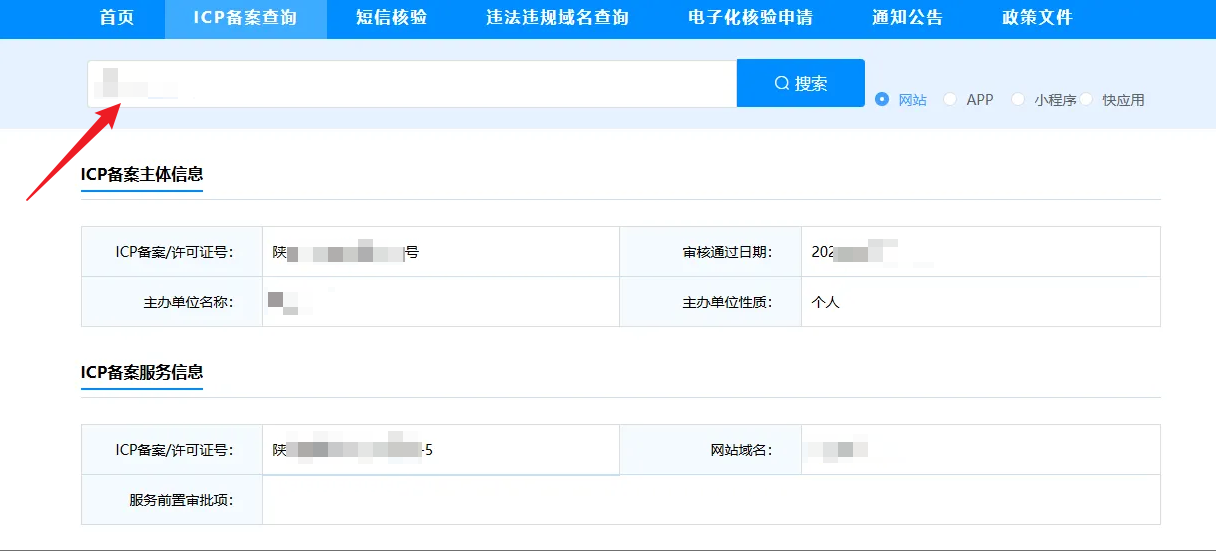Open the ICP备案查询 tab

(x=245, y=18)
